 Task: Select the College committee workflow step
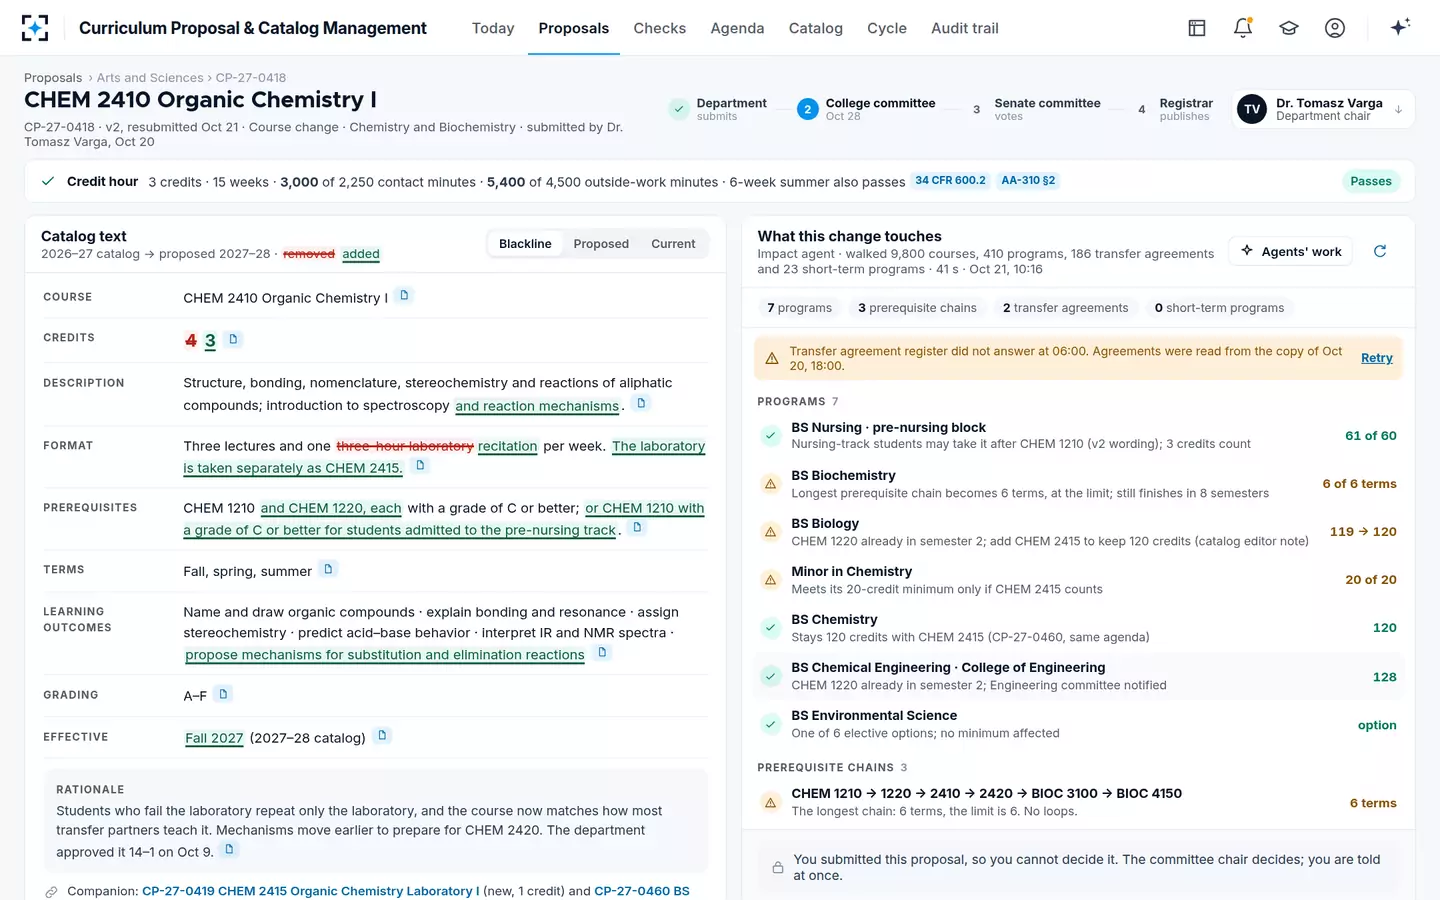(867, 109)
